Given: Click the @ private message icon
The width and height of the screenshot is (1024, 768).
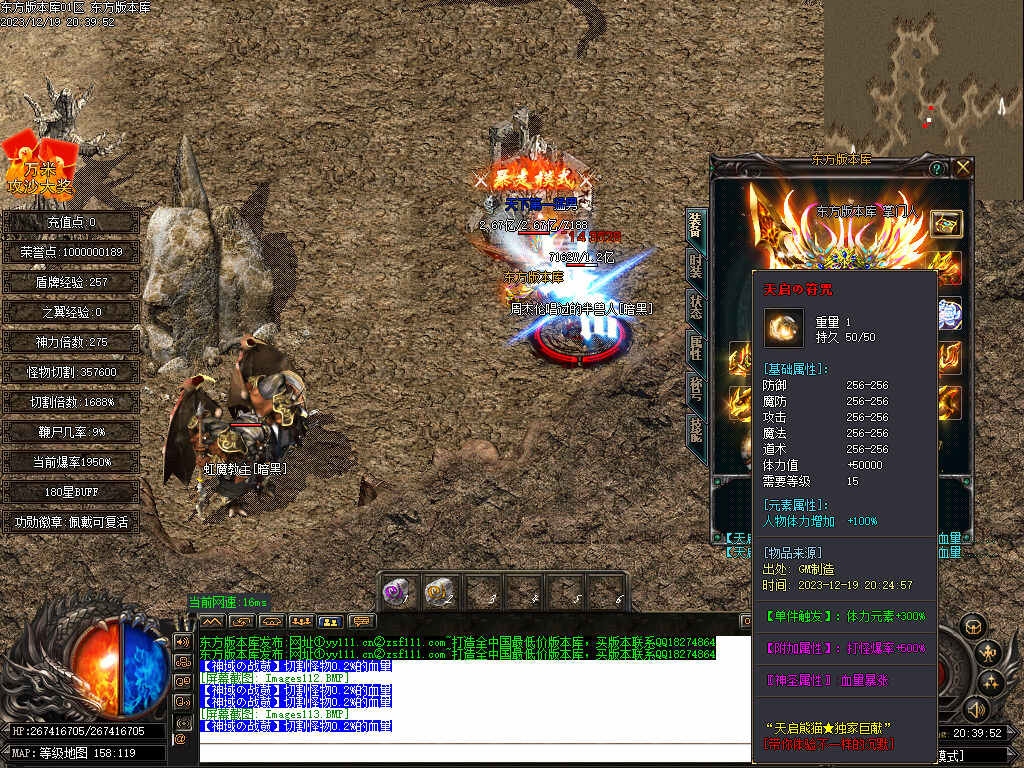Looking at the screenshot, I should click(180, 740).
